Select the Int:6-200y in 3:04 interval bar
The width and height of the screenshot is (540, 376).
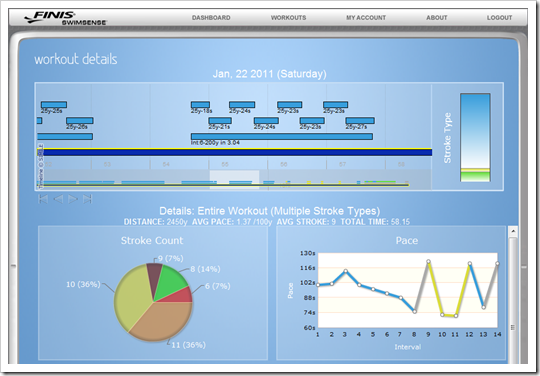[x=282, y=137]
